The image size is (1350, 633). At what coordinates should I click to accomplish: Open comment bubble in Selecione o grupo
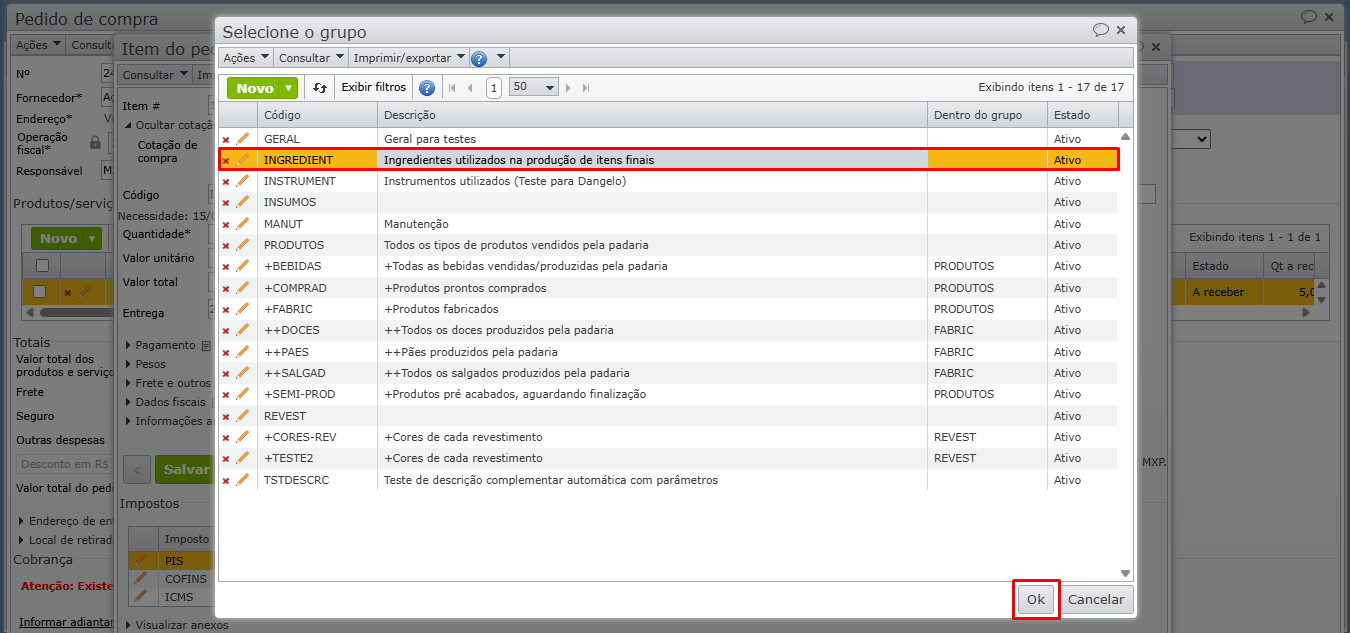coord(1100,30)
